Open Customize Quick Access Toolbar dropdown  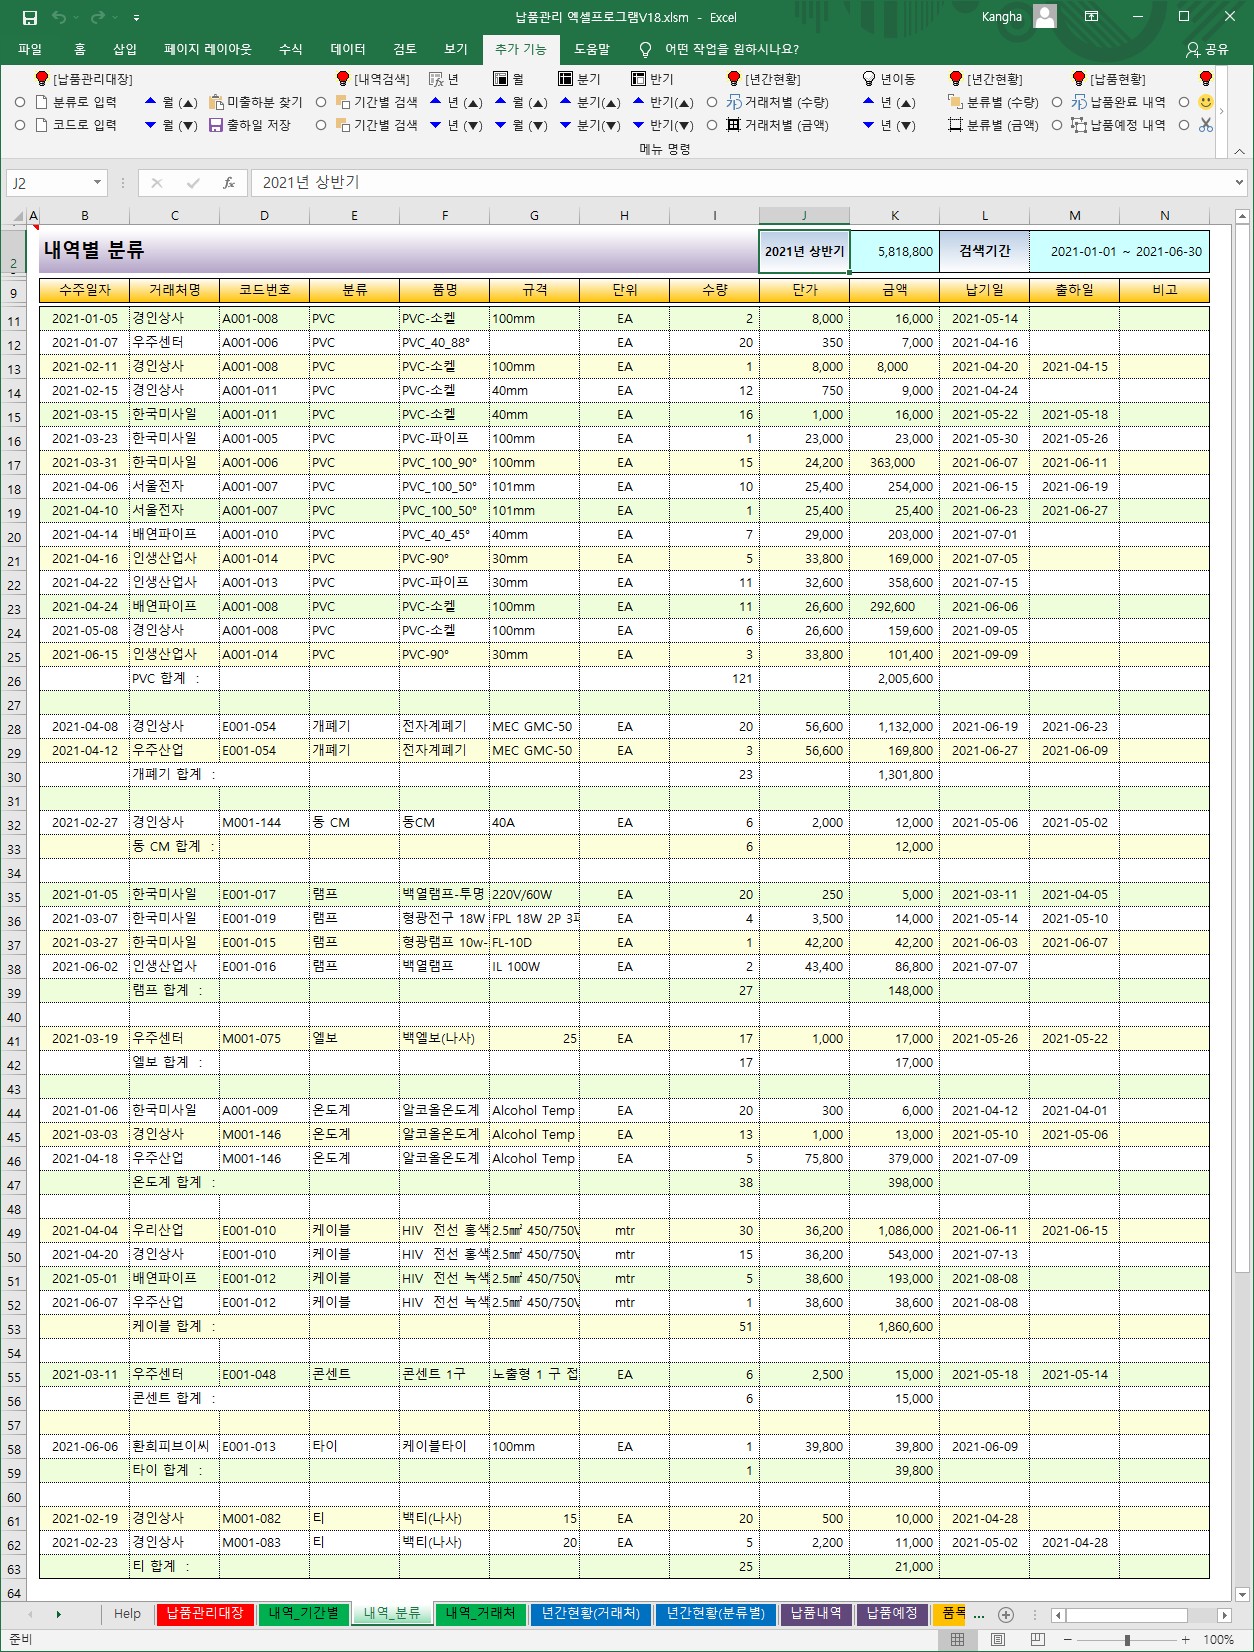136,17
